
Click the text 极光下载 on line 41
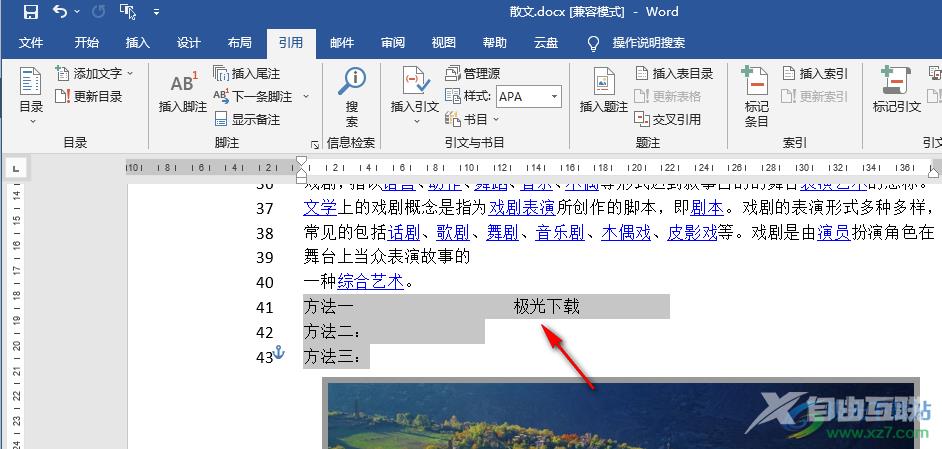point(547,307)
